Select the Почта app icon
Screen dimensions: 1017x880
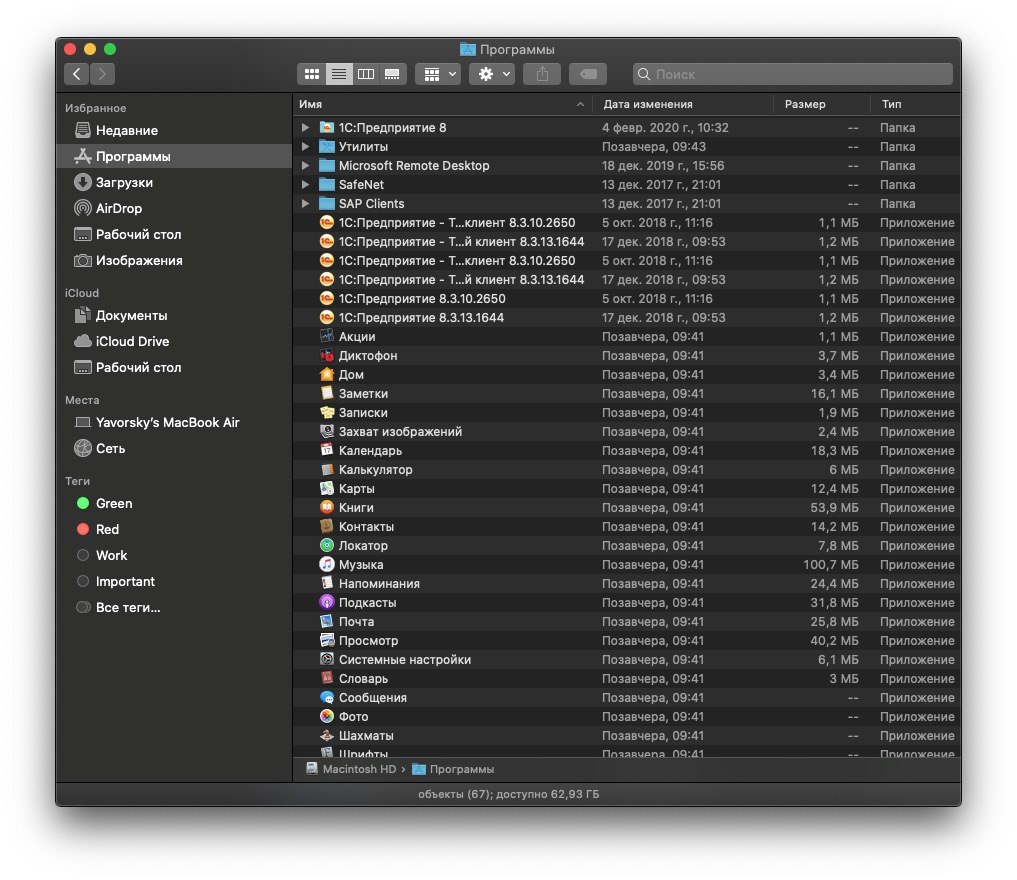327,621
